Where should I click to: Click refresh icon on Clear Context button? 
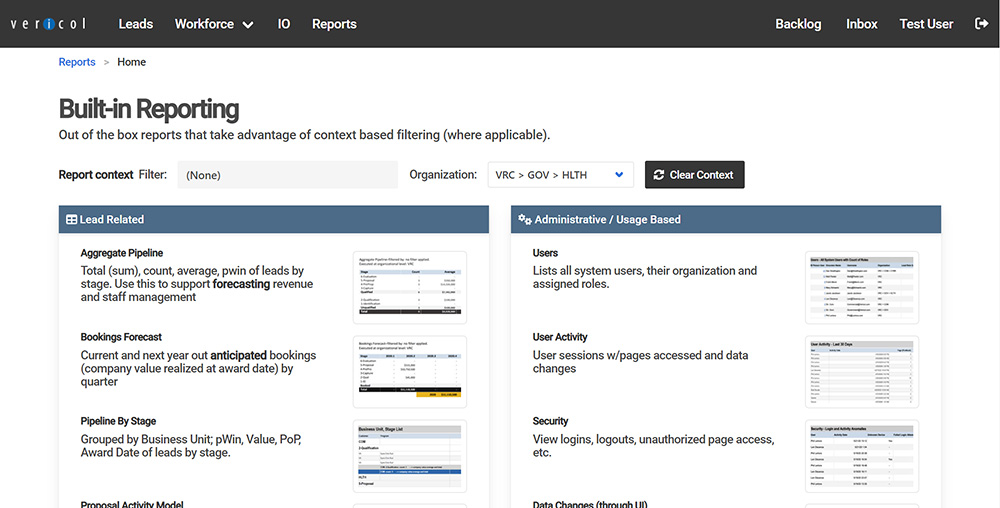pos(659,175)
